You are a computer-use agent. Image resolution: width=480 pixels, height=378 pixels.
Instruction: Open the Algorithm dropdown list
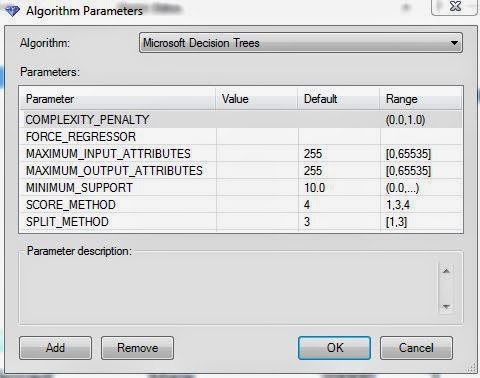[x=301, y=43]
